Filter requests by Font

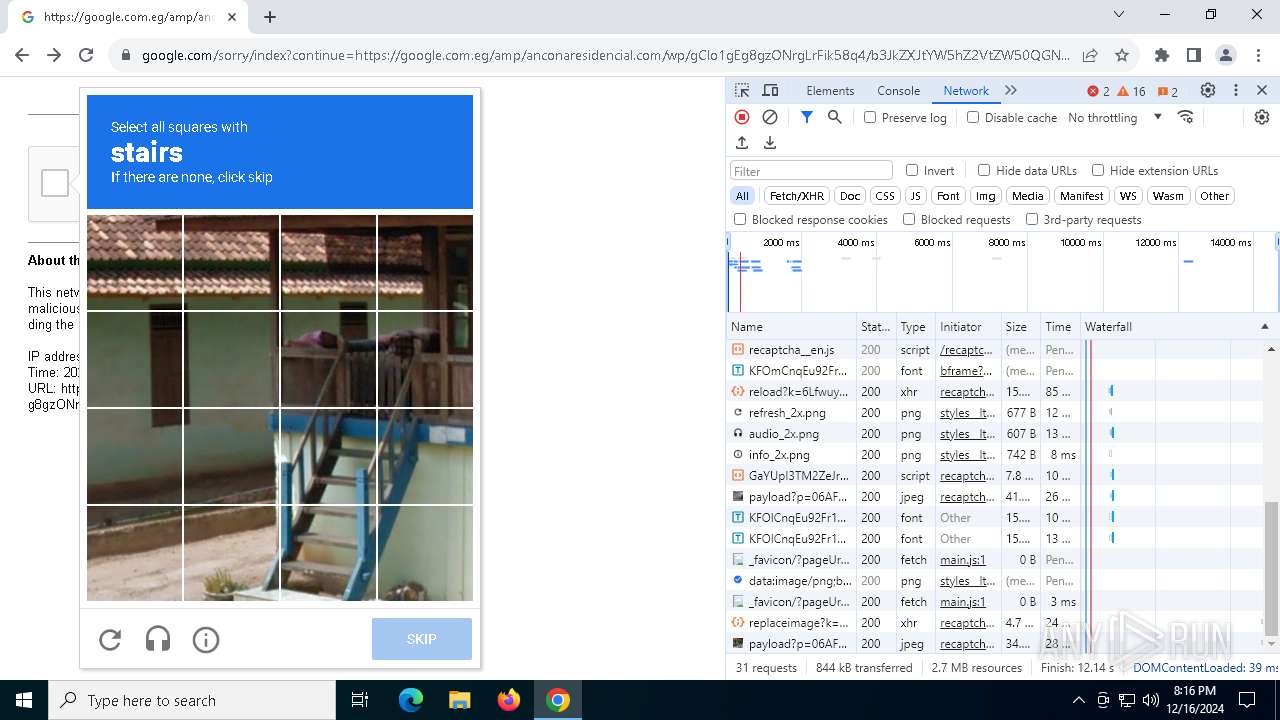coord(948,196)
